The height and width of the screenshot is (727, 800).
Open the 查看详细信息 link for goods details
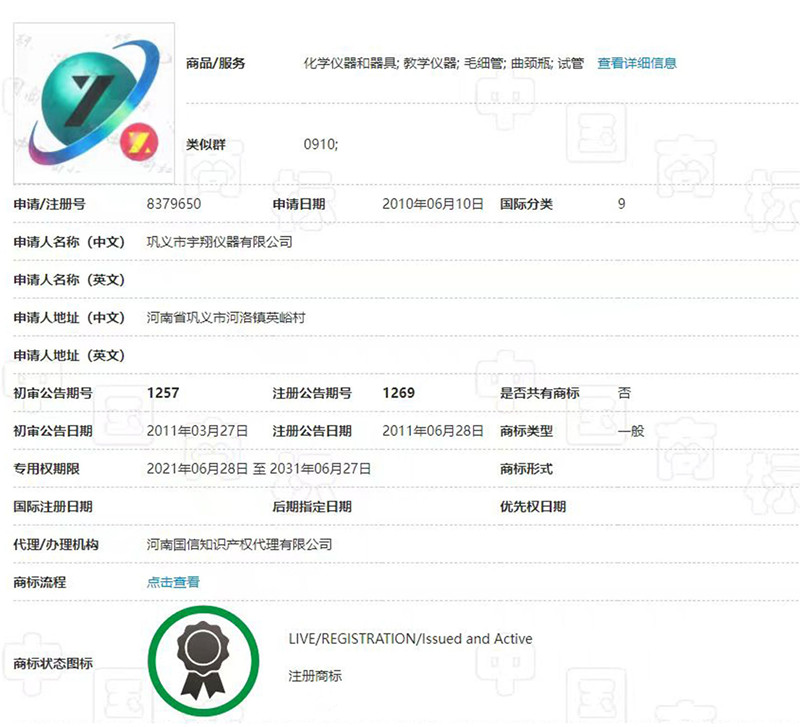click(x=637, y=63)
